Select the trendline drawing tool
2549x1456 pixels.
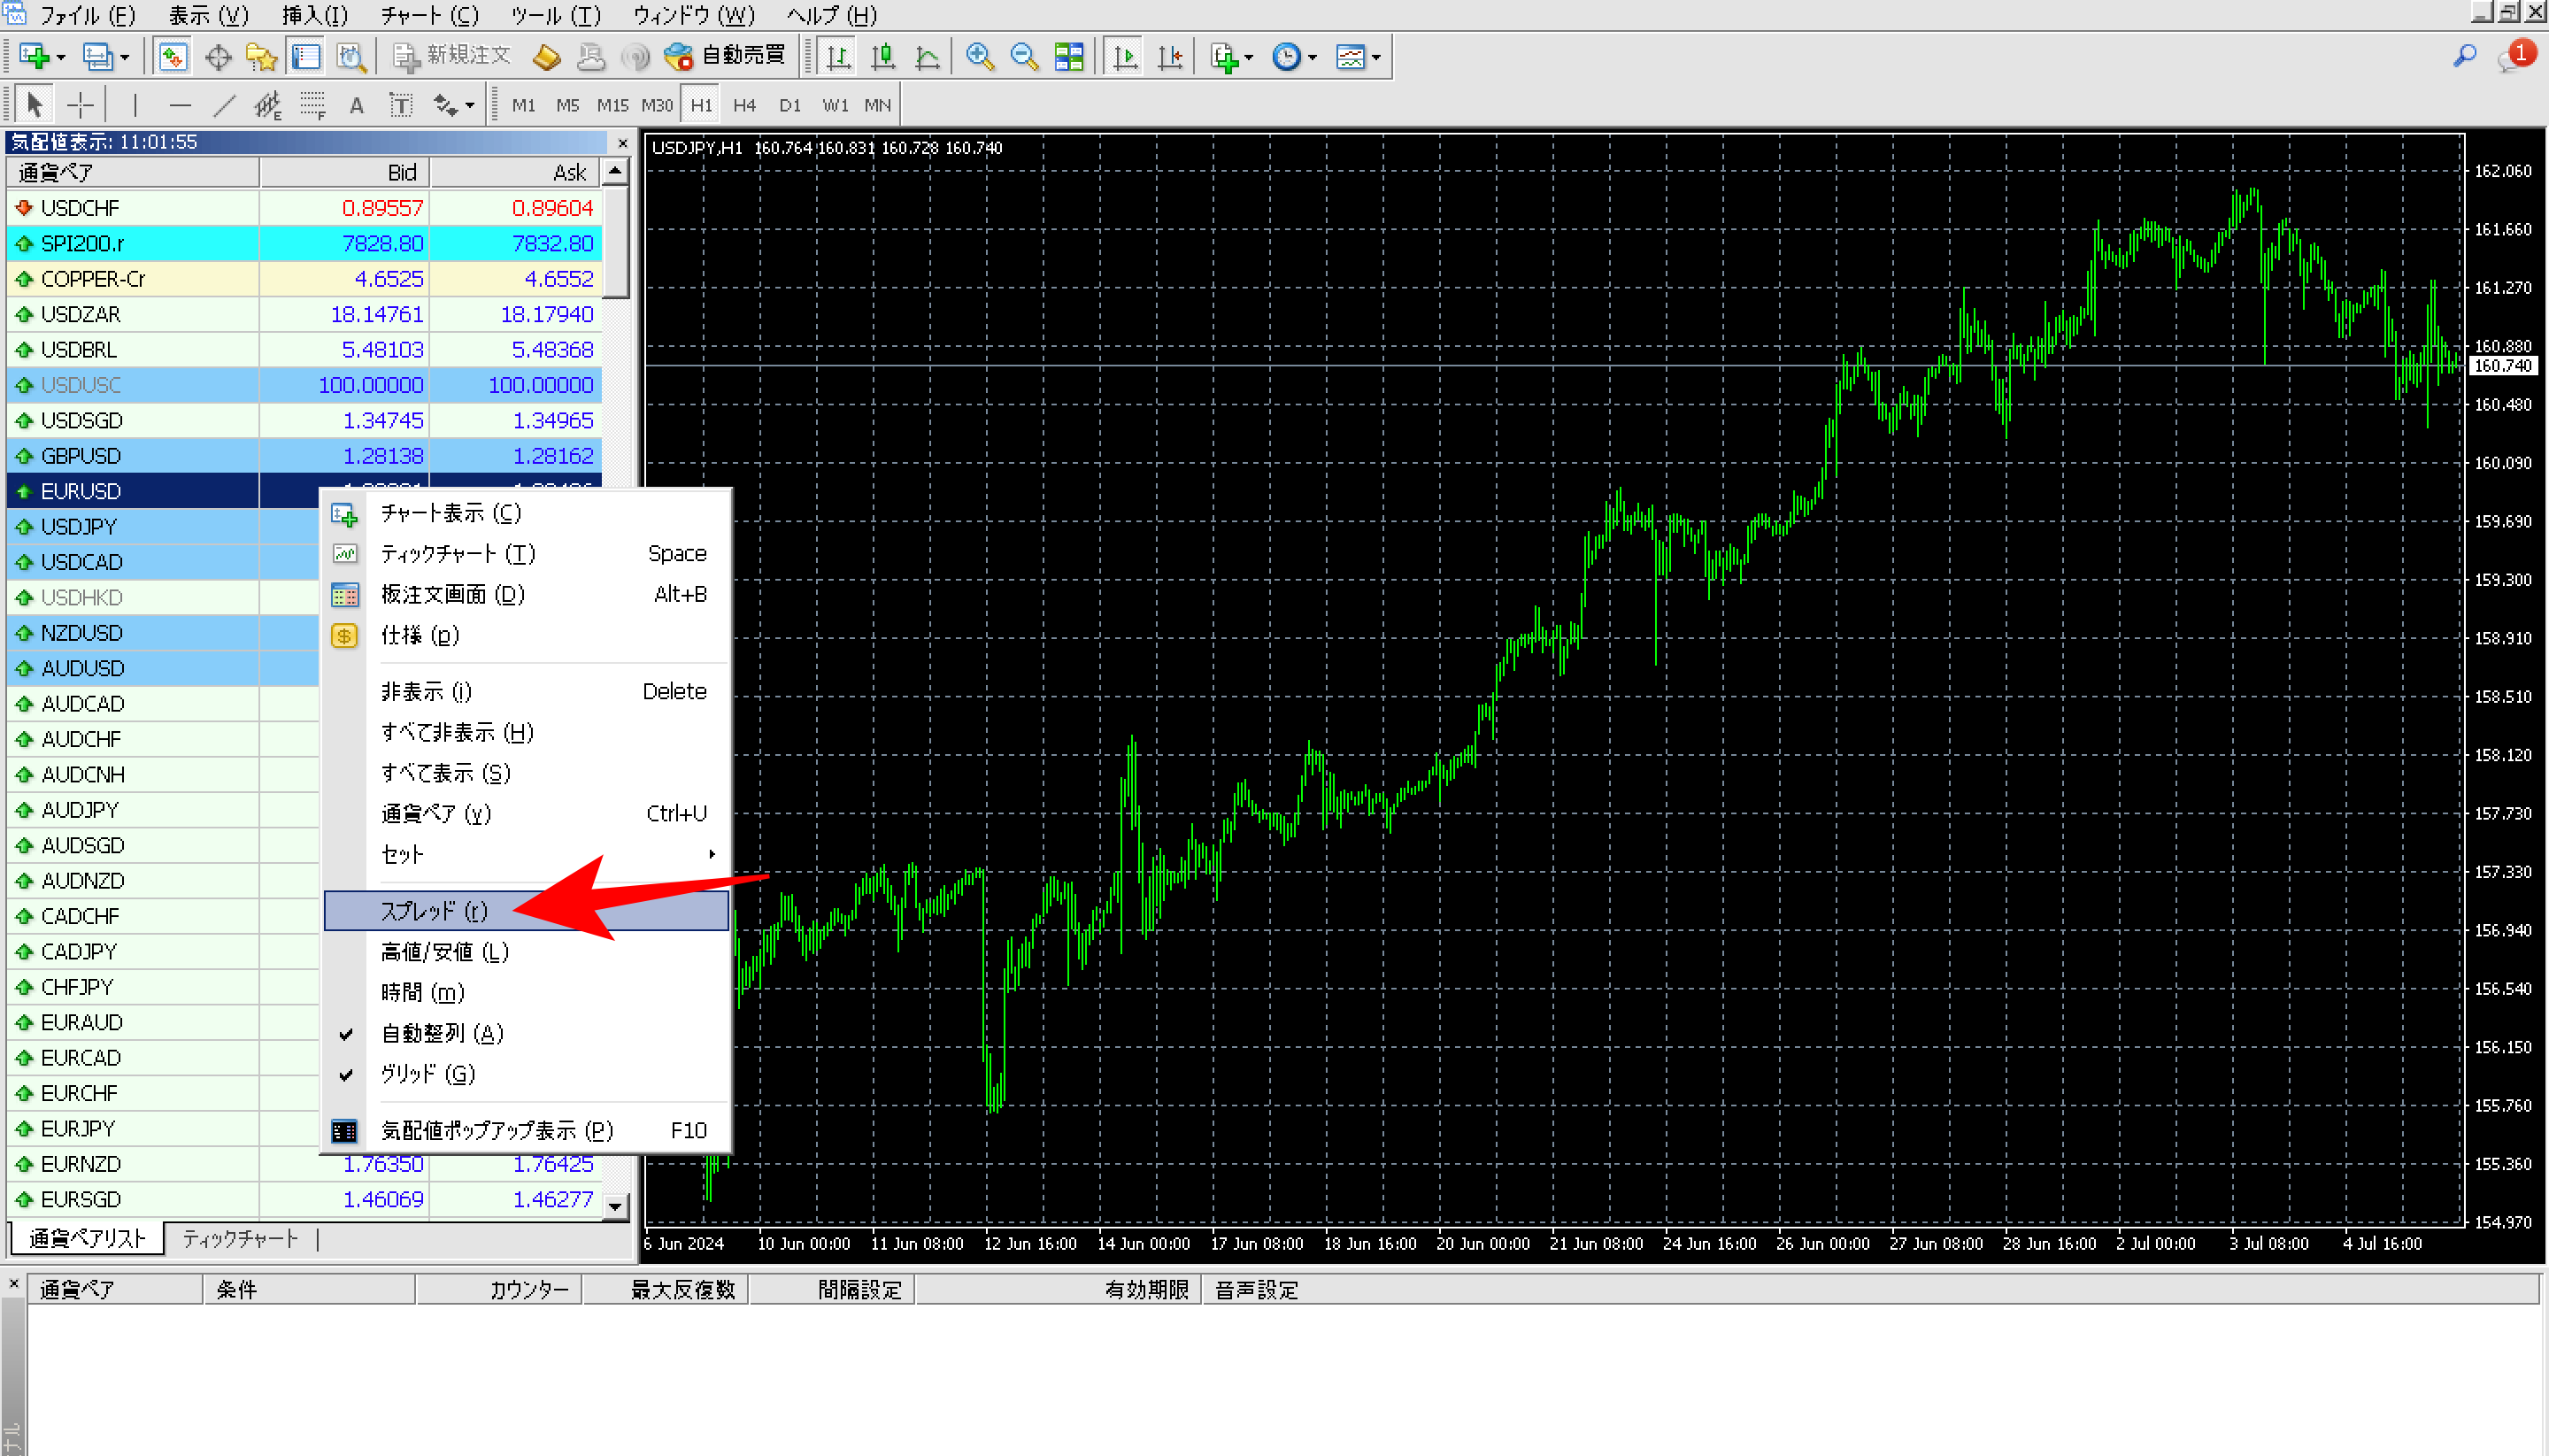(225, 105)
